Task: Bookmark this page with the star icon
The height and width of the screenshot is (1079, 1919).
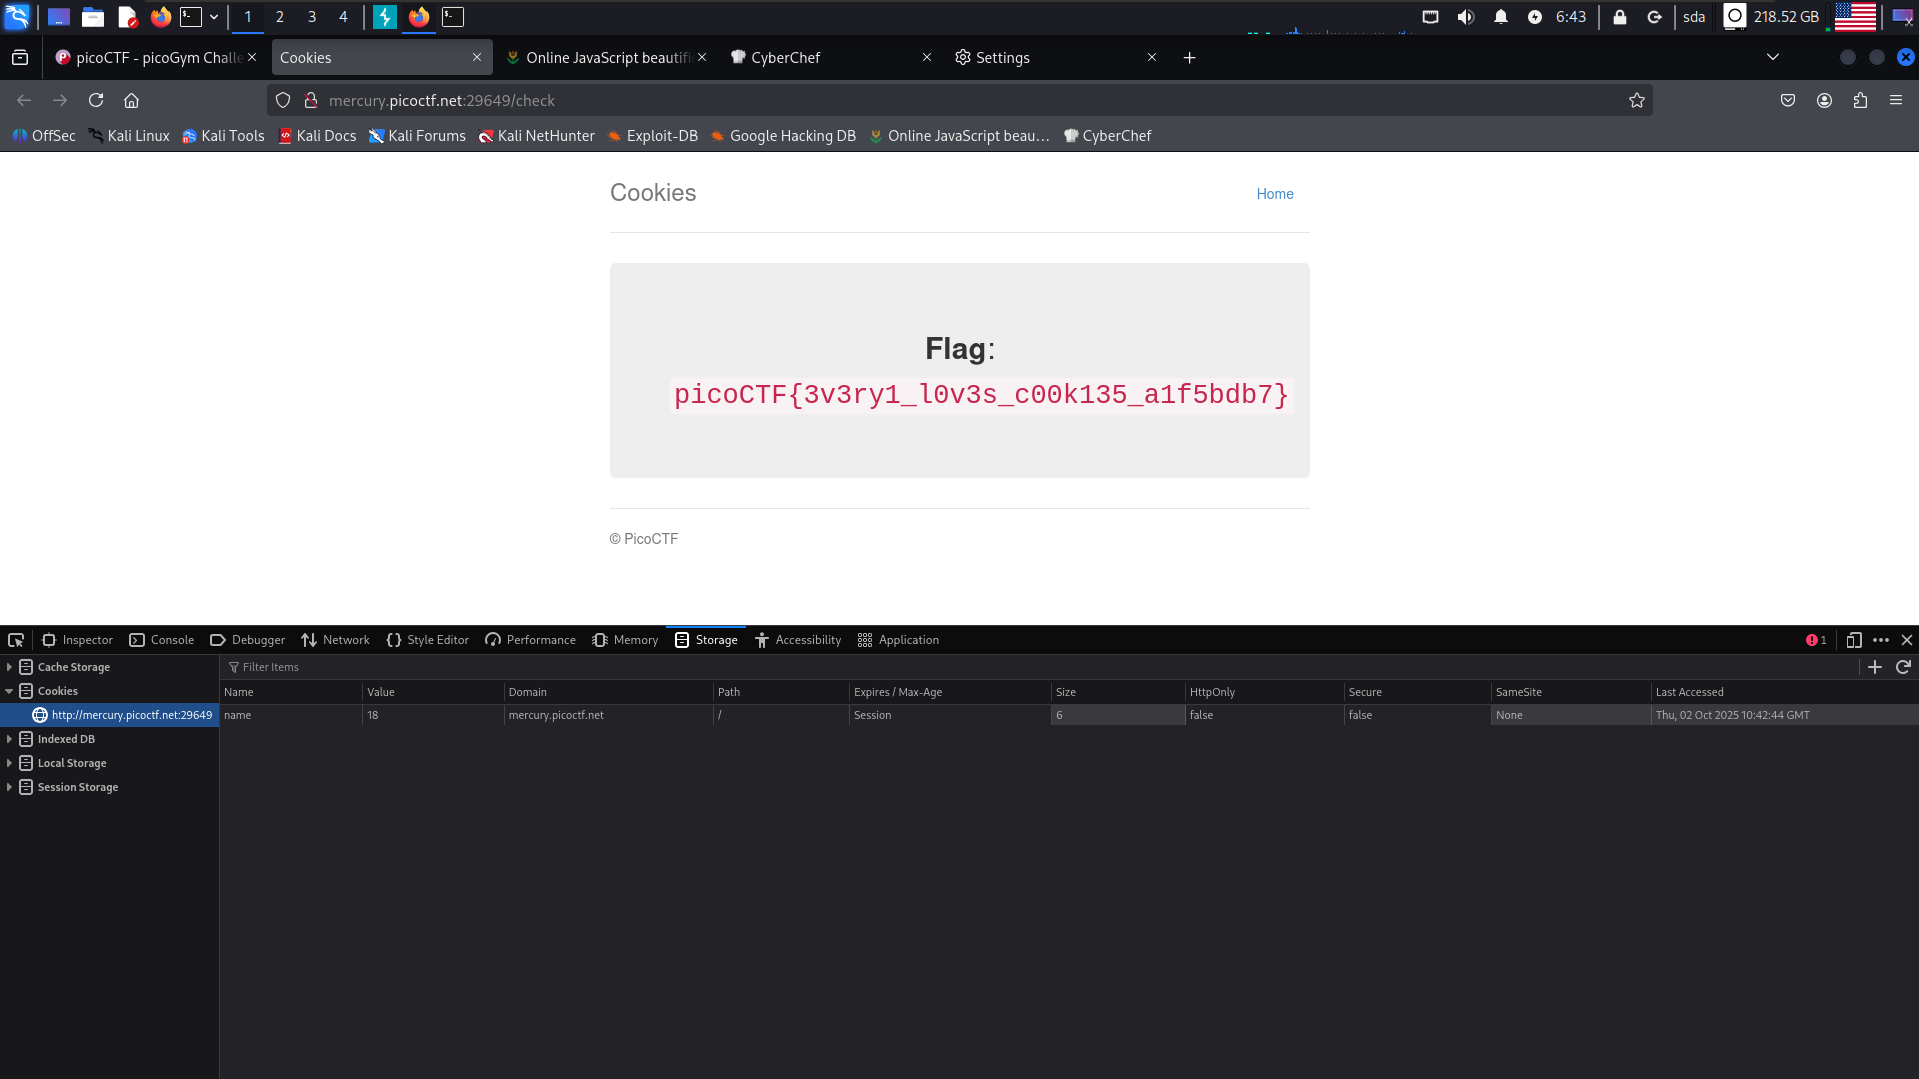Action: [1636, 100]
